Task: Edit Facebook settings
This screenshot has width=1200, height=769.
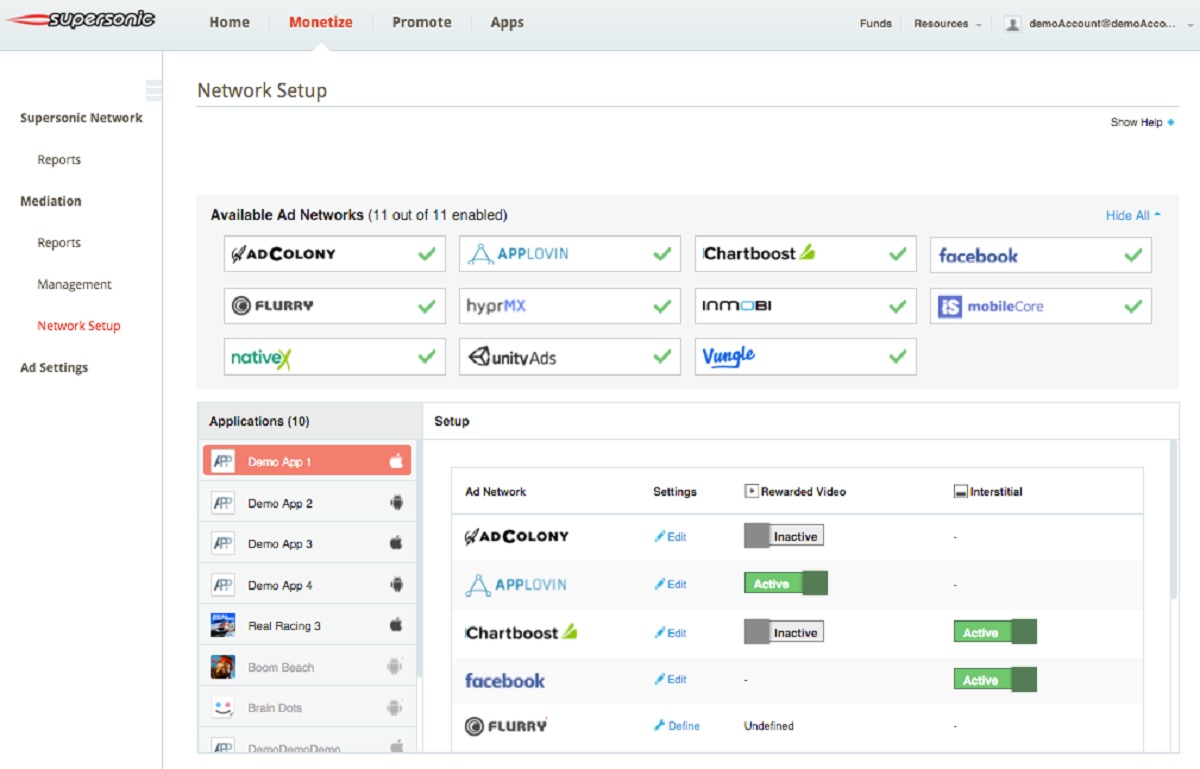Action: point(670,679)
